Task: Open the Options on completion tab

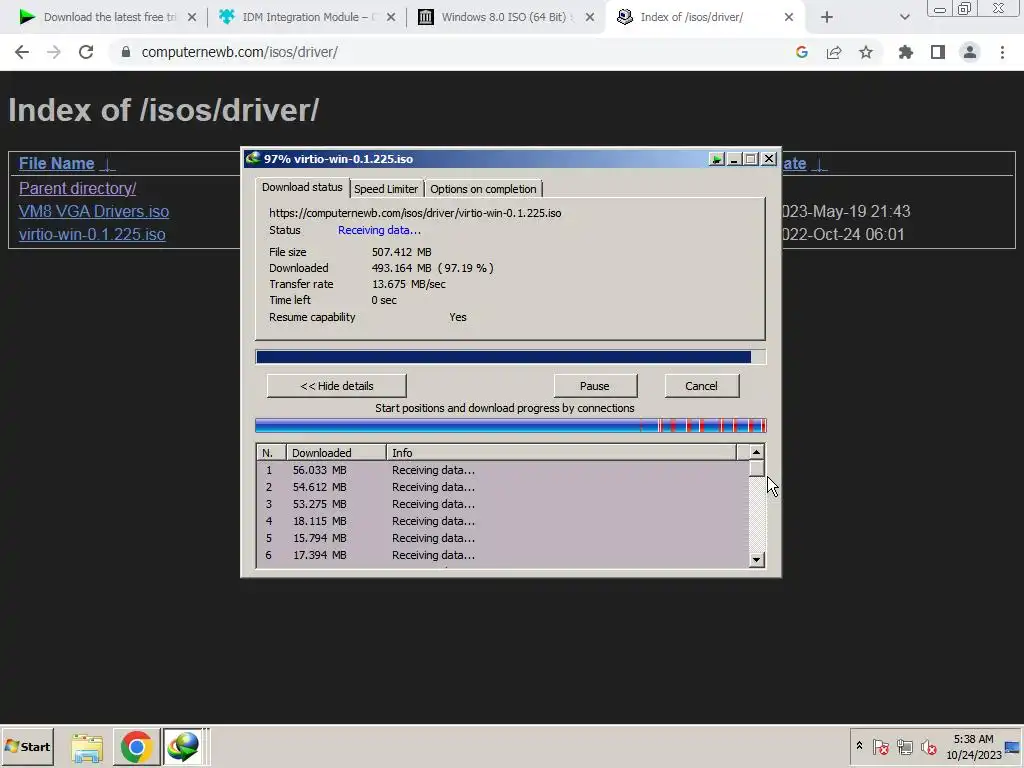Action: pos(483,189)
